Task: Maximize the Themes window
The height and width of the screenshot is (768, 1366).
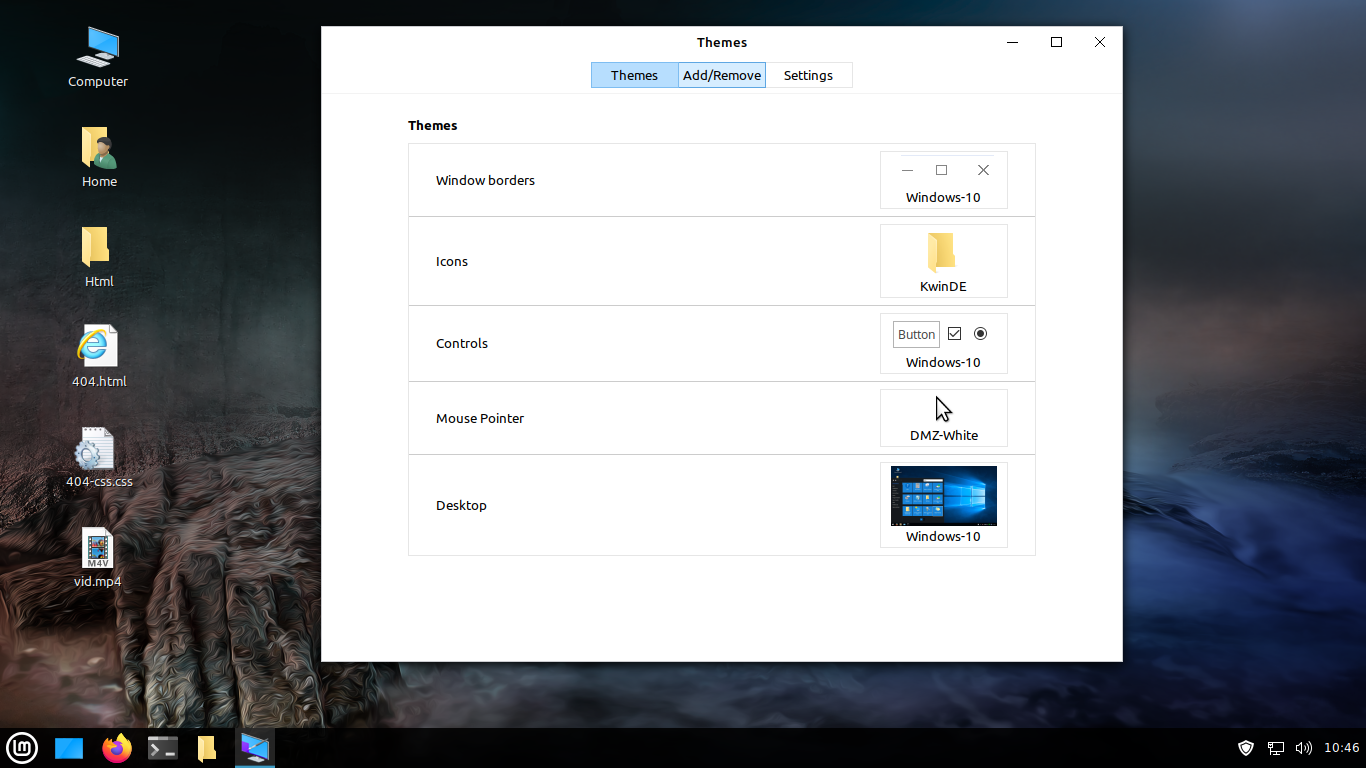Action: pos(1056,42)
